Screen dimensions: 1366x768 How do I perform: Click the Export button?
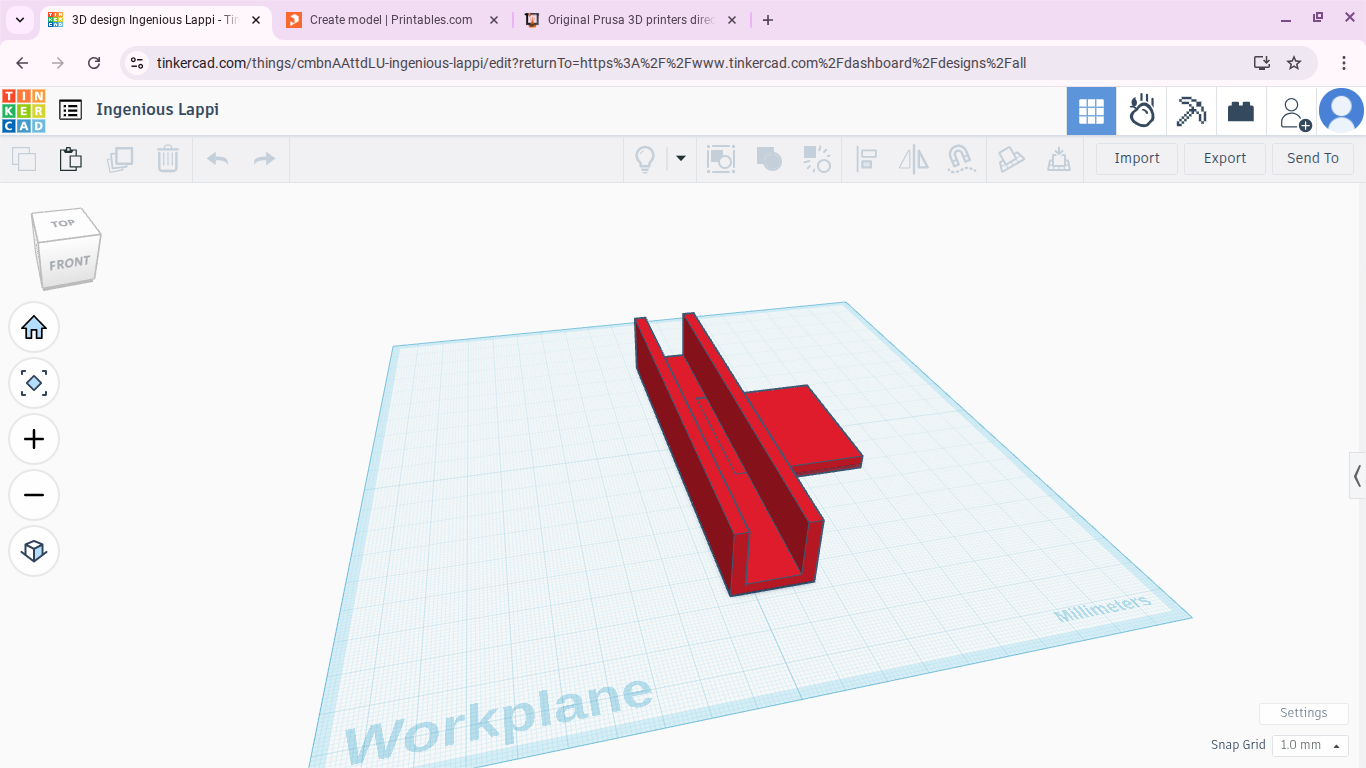[x=1225, y=158]
